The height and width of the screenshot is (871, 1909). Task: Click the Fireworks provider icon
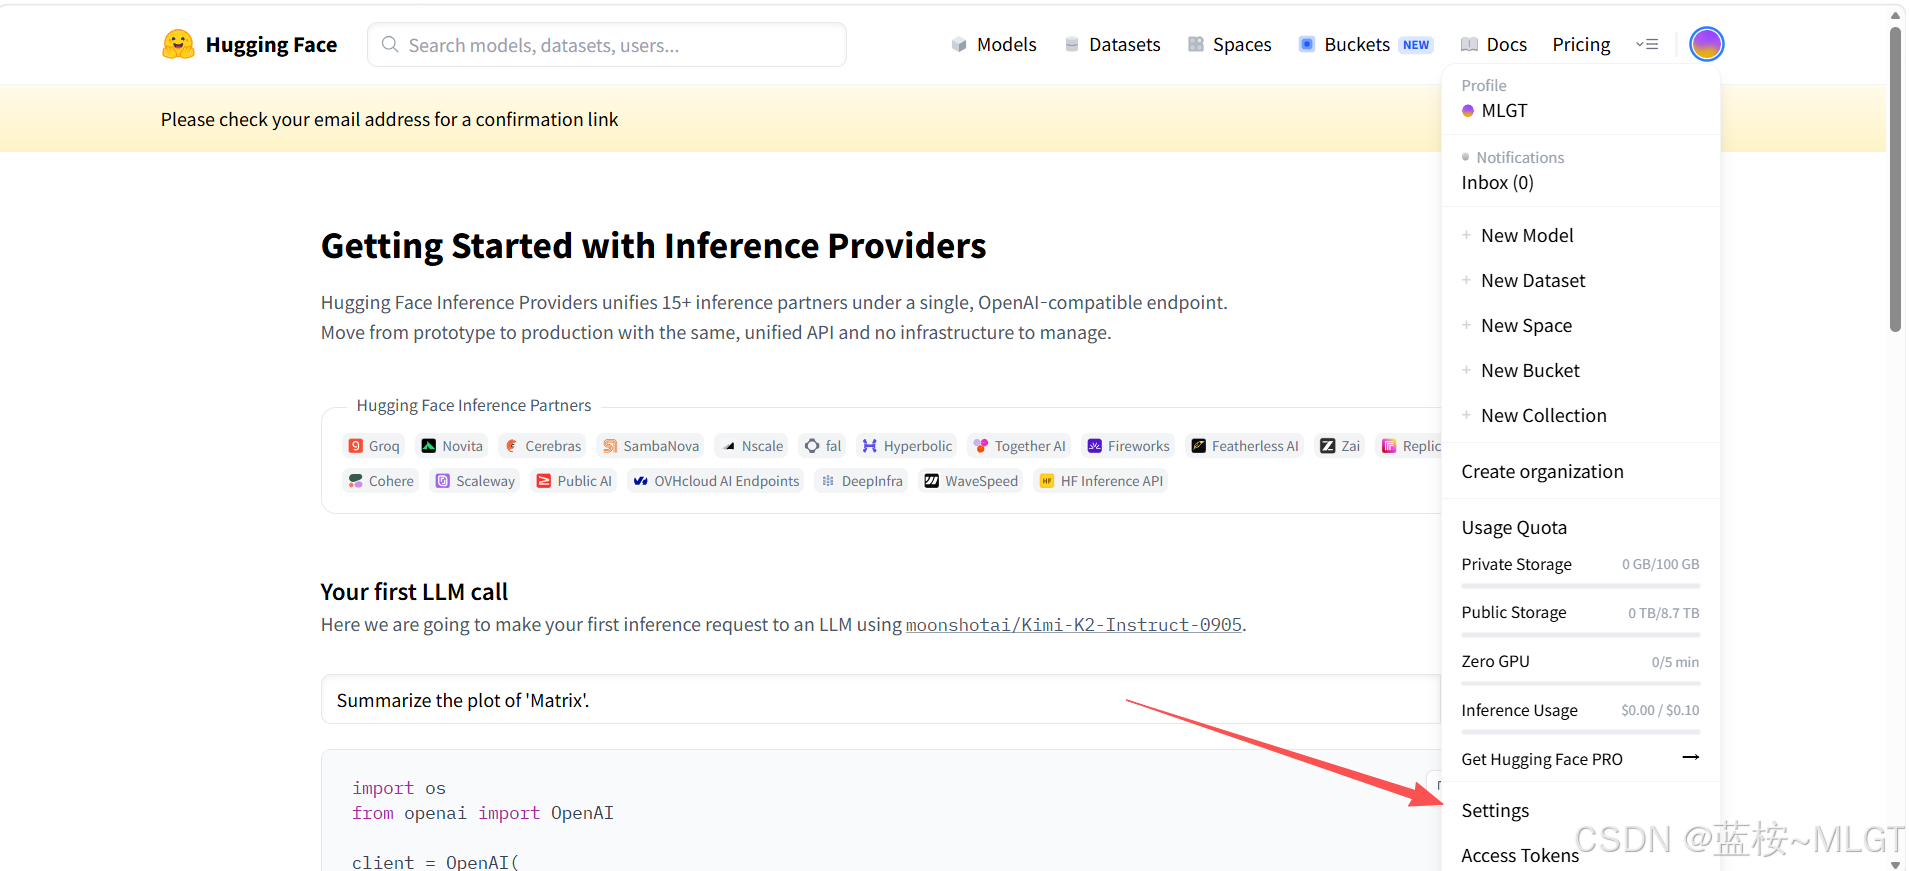[1095, 446]
